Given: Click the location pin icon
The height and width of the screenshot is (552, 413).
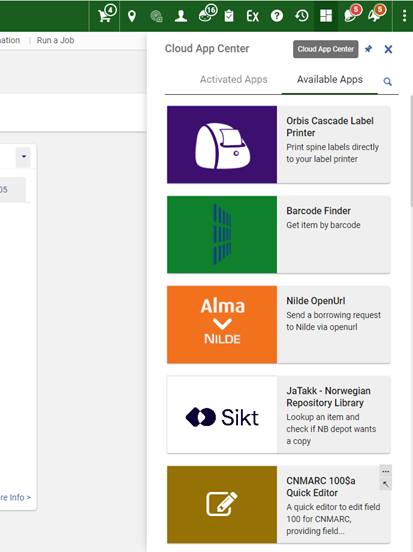Looking at the screenshot, I should (132, 16).
